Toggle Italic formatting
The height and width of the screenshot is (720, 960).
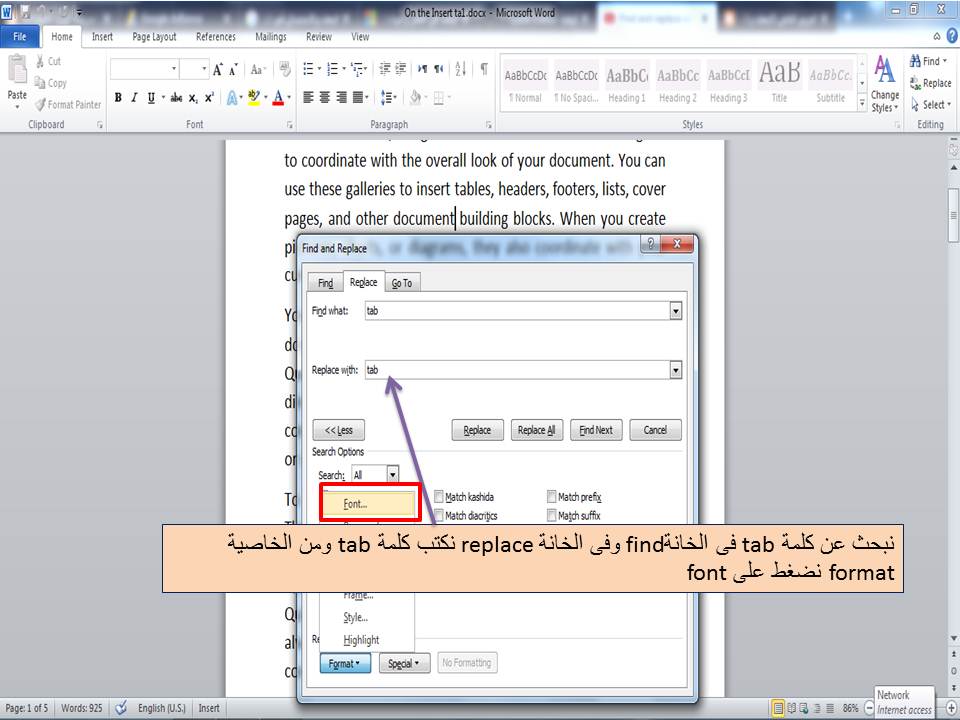(x=134, y=97)
